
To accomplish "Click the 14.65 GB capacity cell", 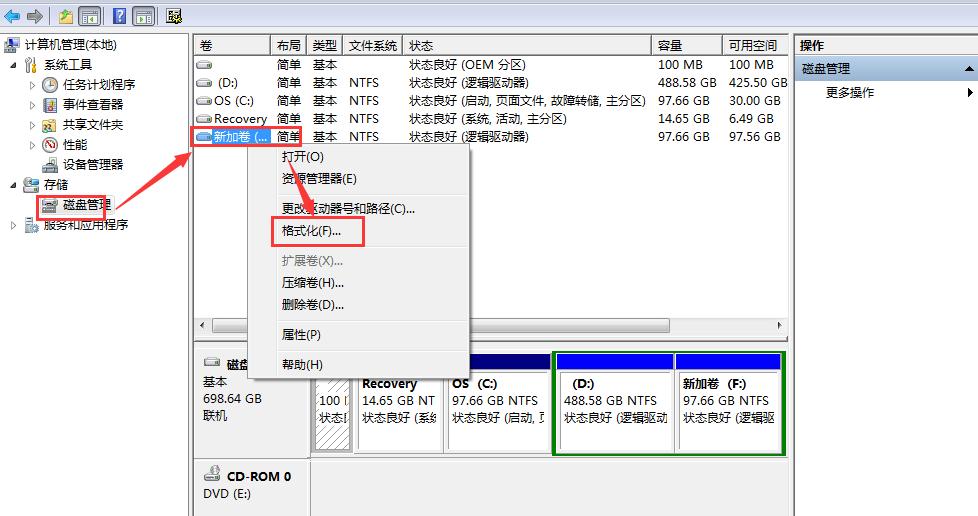I will (x=683, y=119).
